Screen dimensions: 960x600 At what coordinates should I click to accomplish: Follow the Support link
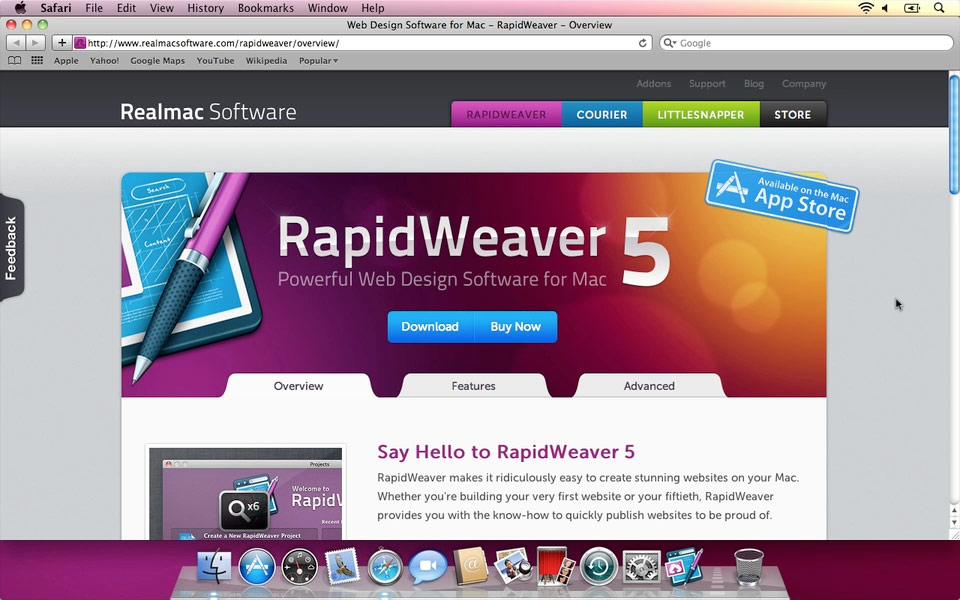point(707,84)
